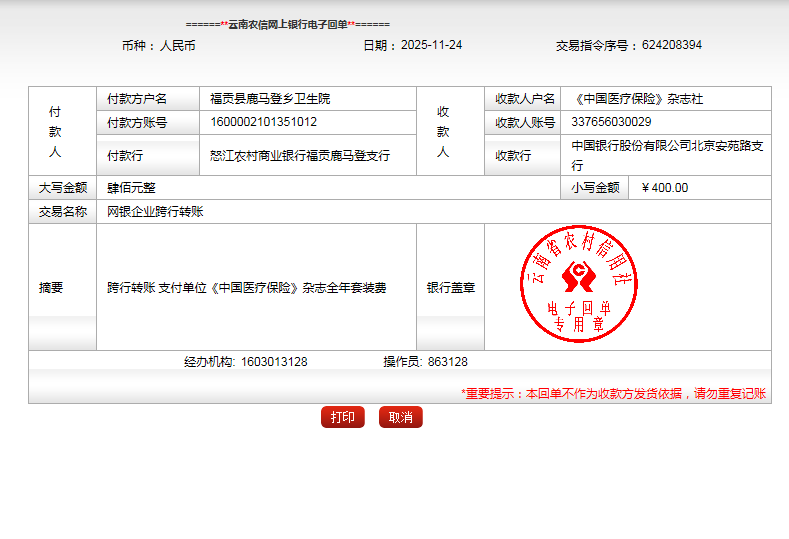Click the numeric amount ¥400.00
The width and height of the screenshot is (789, 539).
tap(664, 188)
